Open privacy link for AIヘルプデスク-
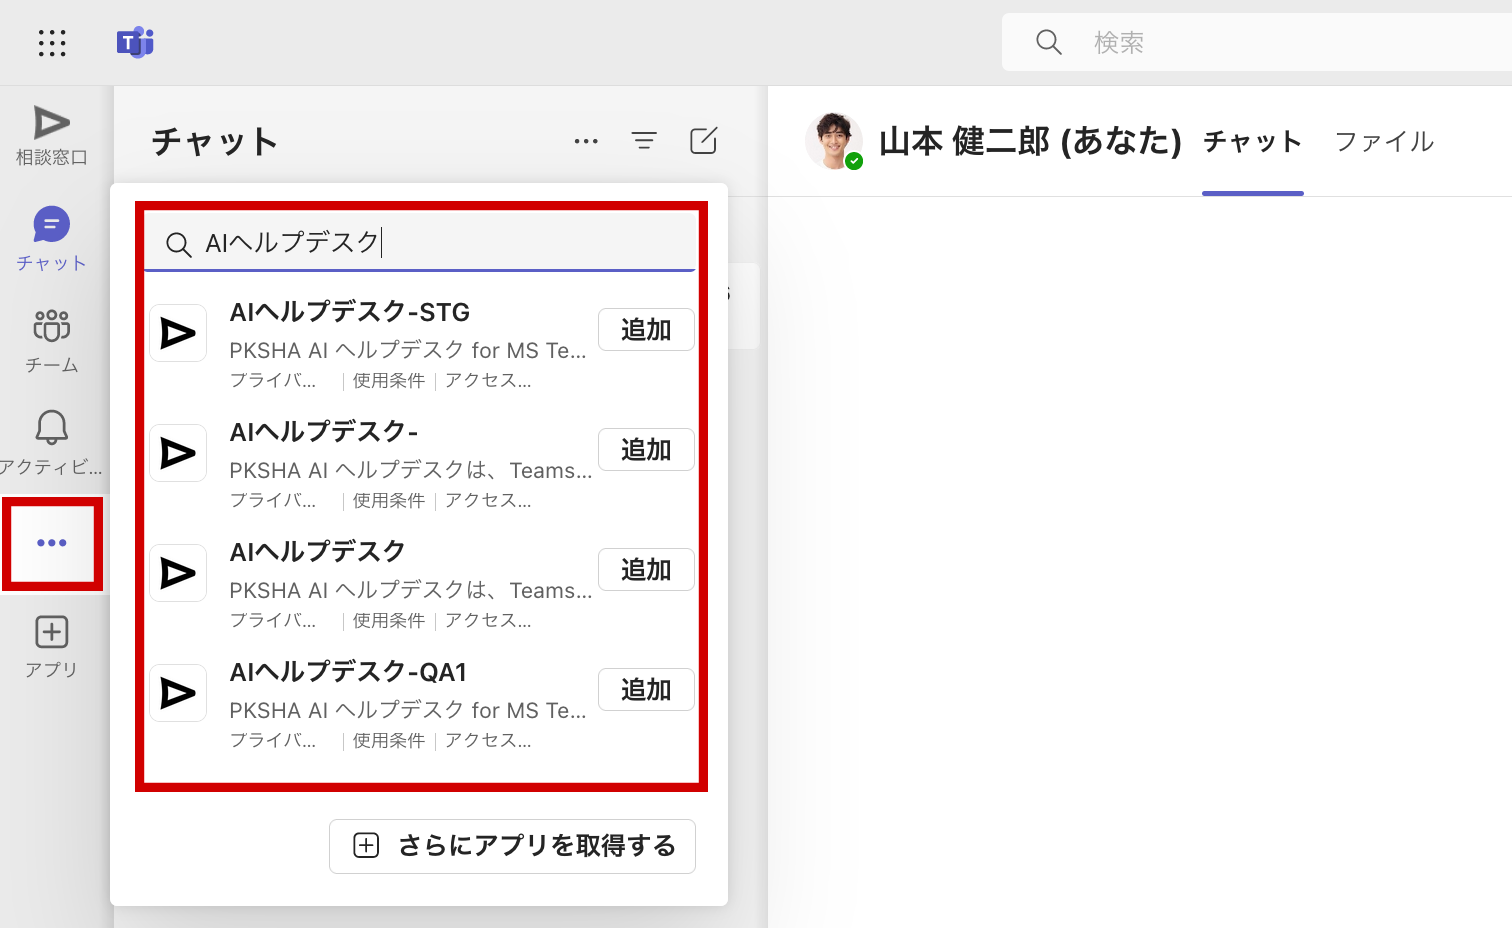This screenshot has height=928, width=1512. pyautogui.click(x=273, y=501)
